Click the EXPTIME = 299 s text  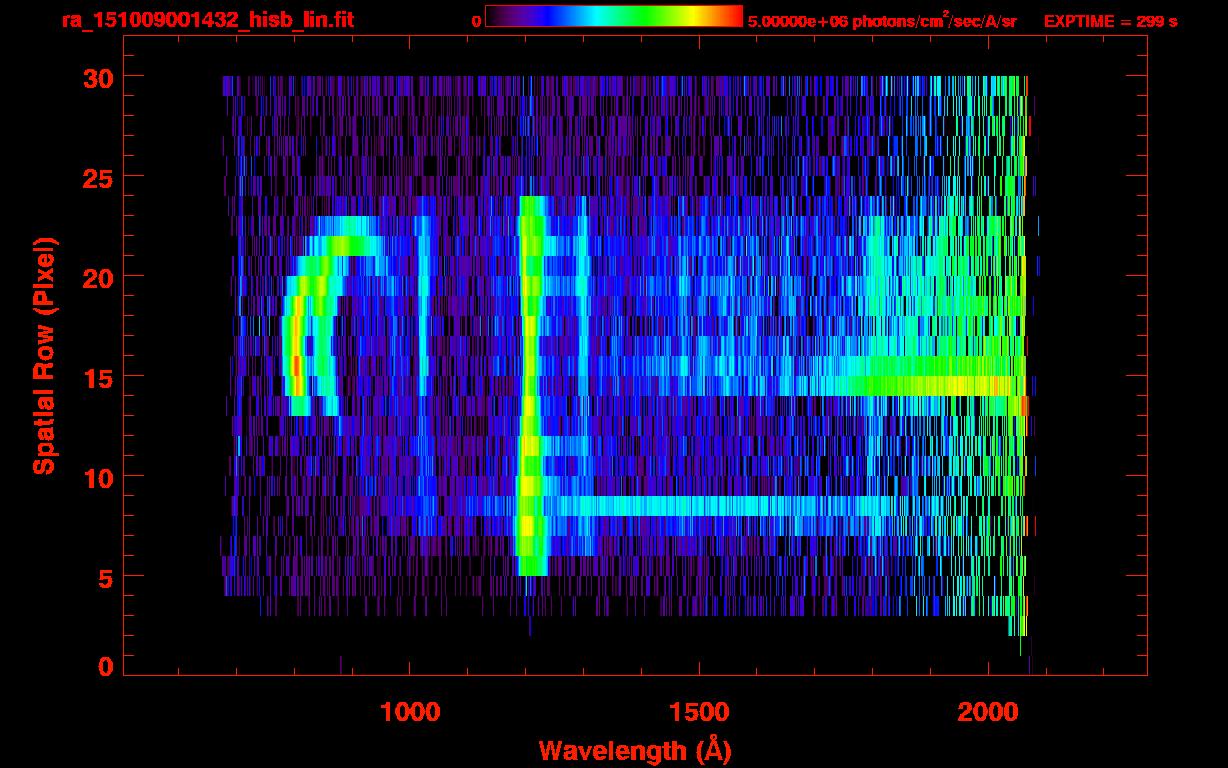tap(1110, 21)
